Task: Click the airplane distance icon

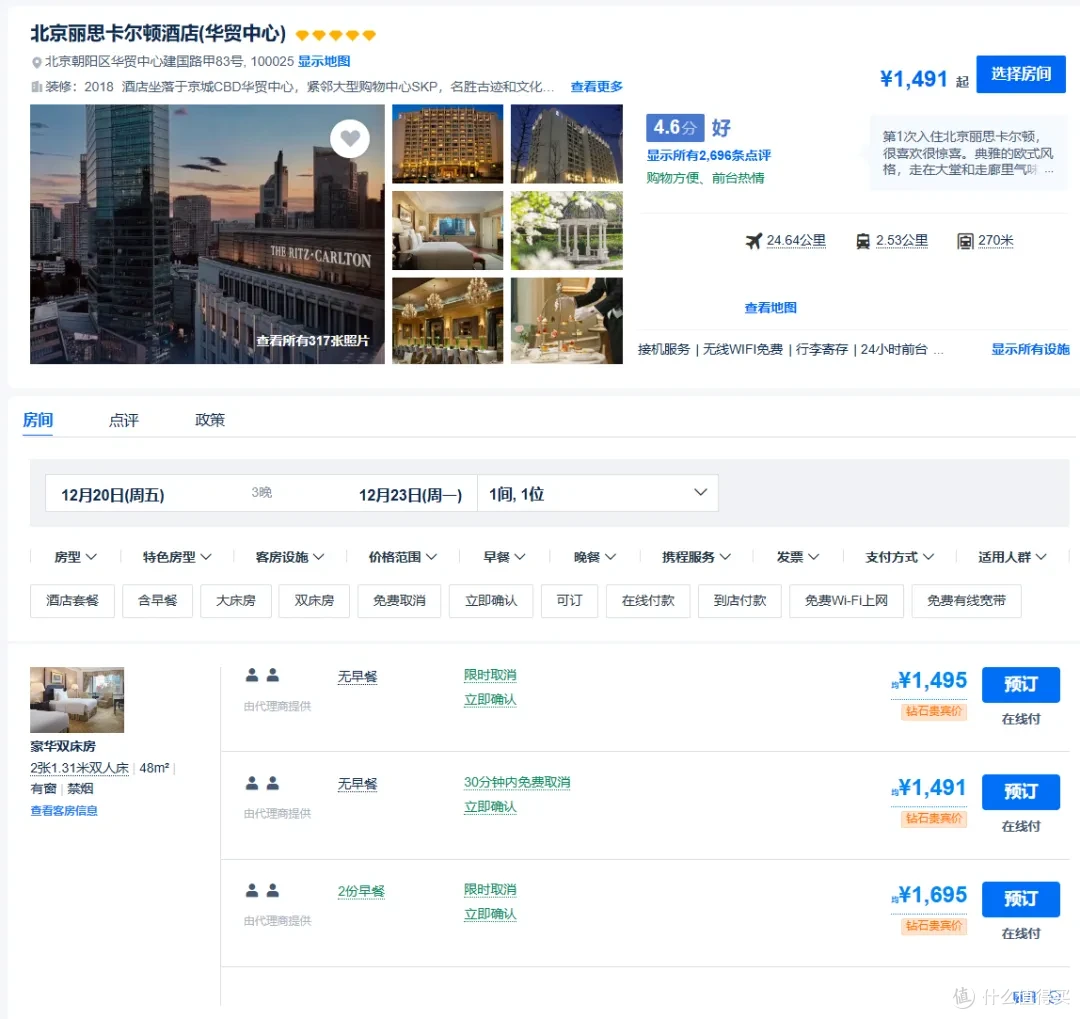Action: pyautogui.click(x=754, y=240)
